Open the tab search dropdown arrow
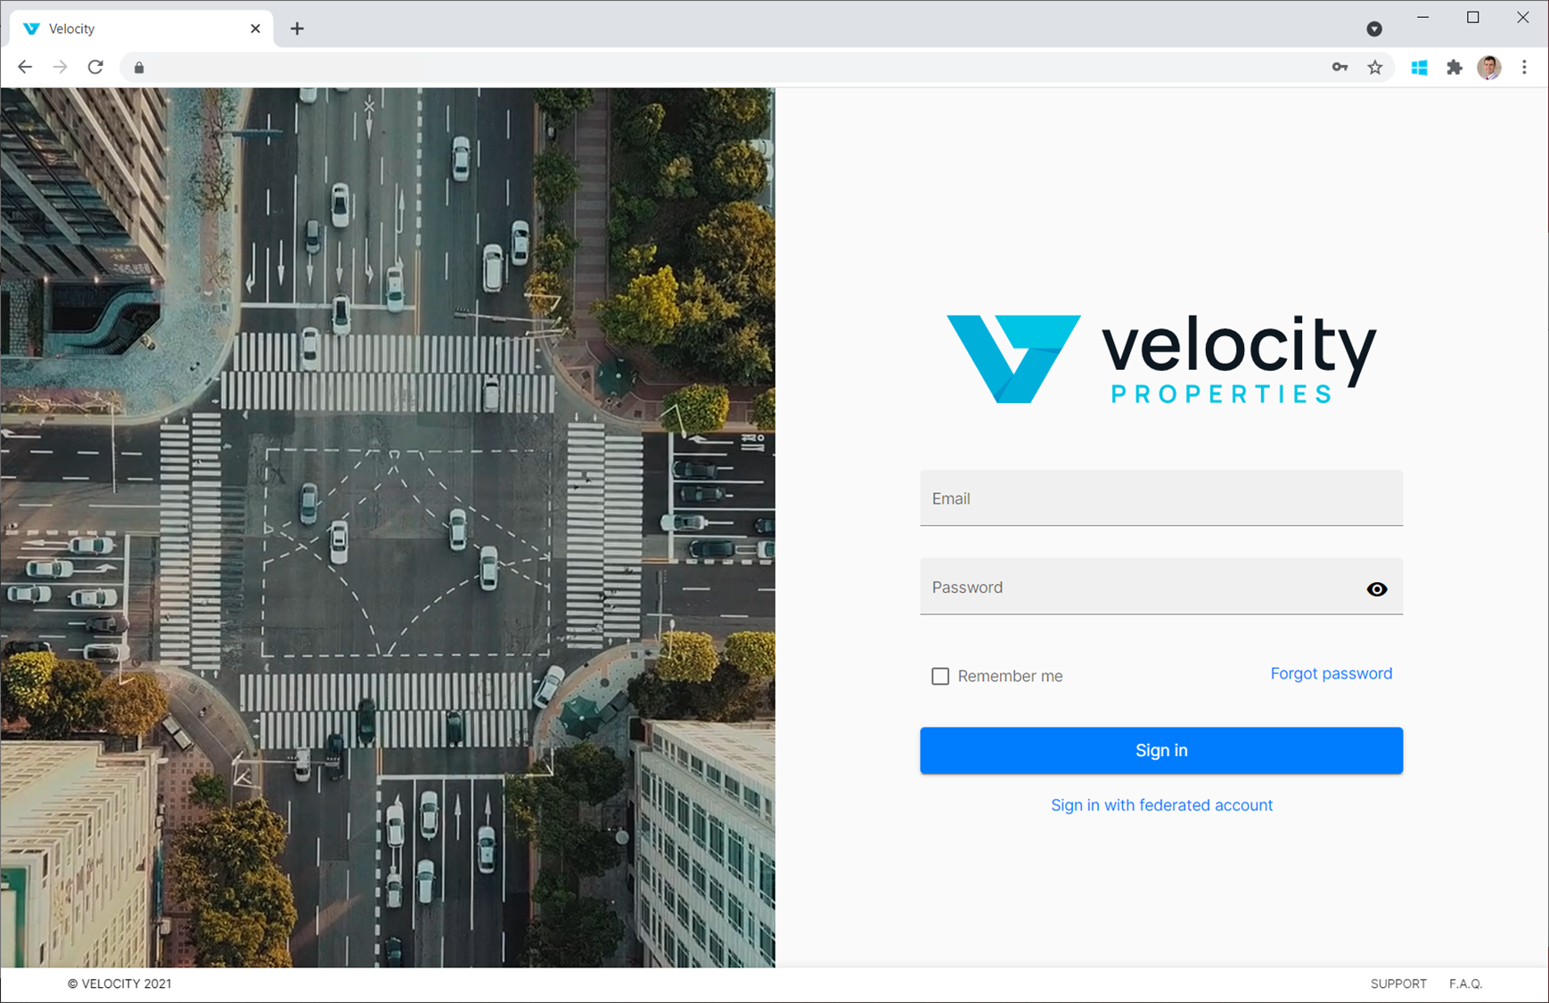 tap(1374, 29)
